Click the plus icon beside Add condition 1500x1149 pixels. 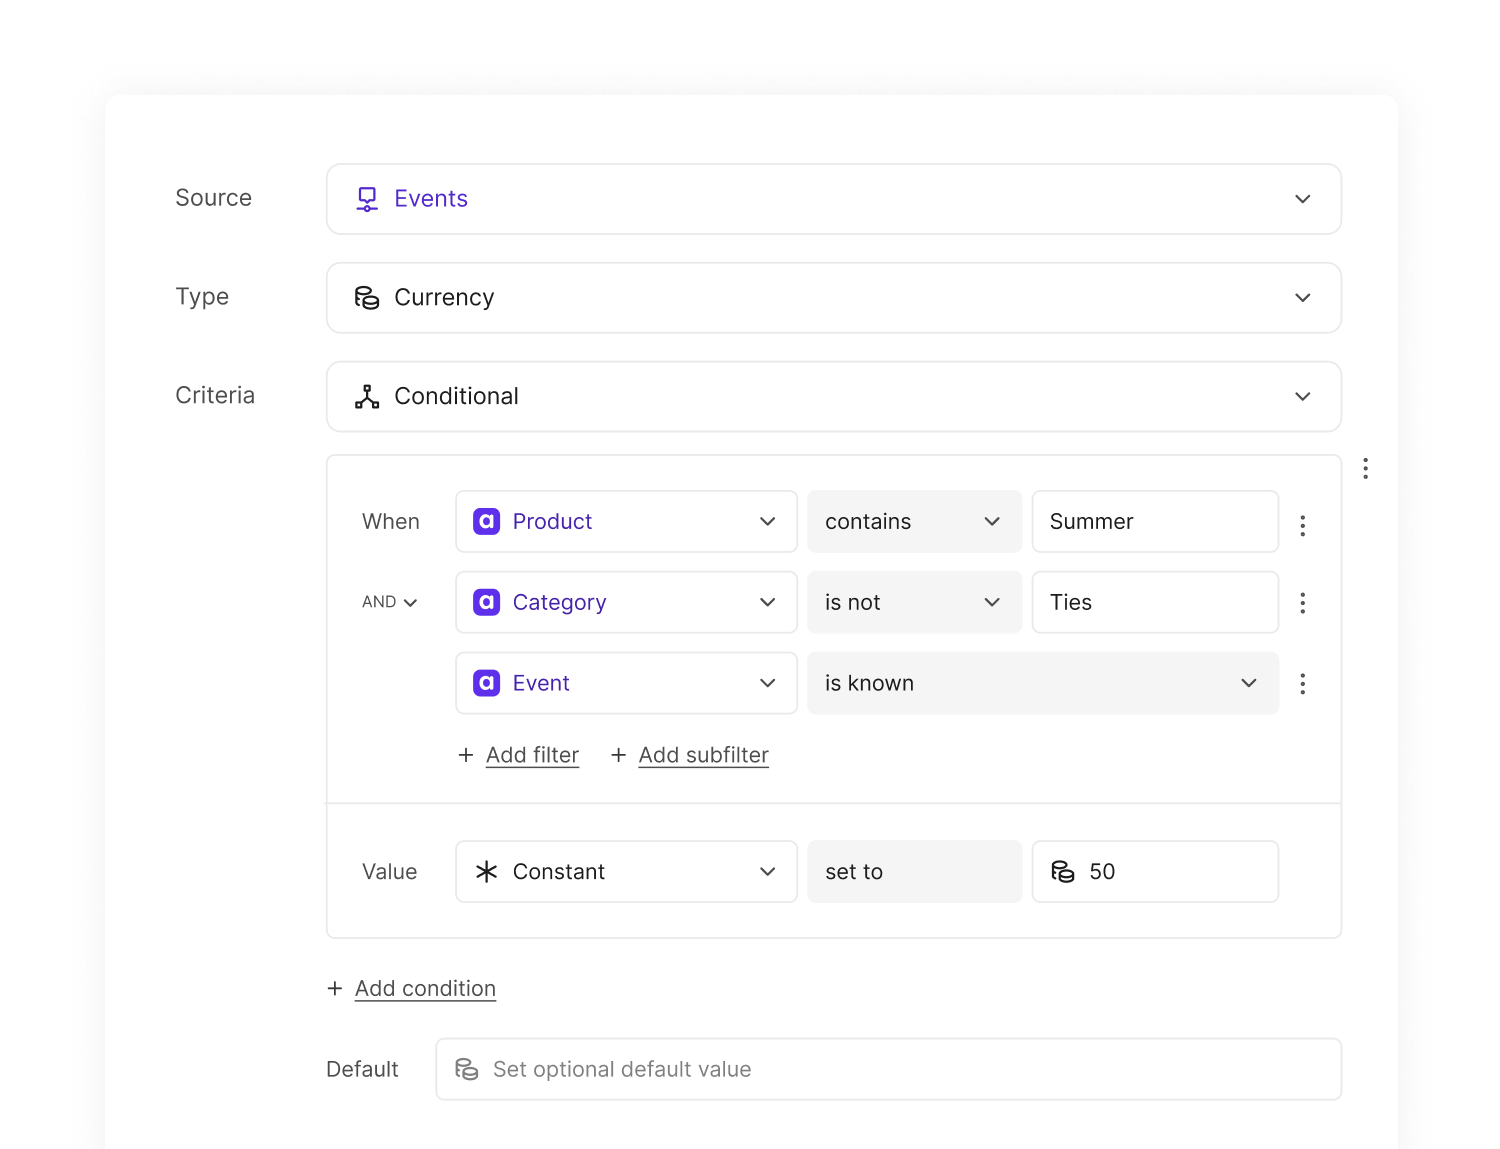click(335, 988)
